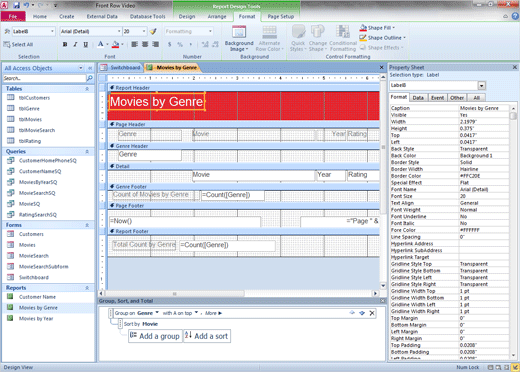Click the Format Painter brush icon
This screenshot has width=520, height=372.
153,31
